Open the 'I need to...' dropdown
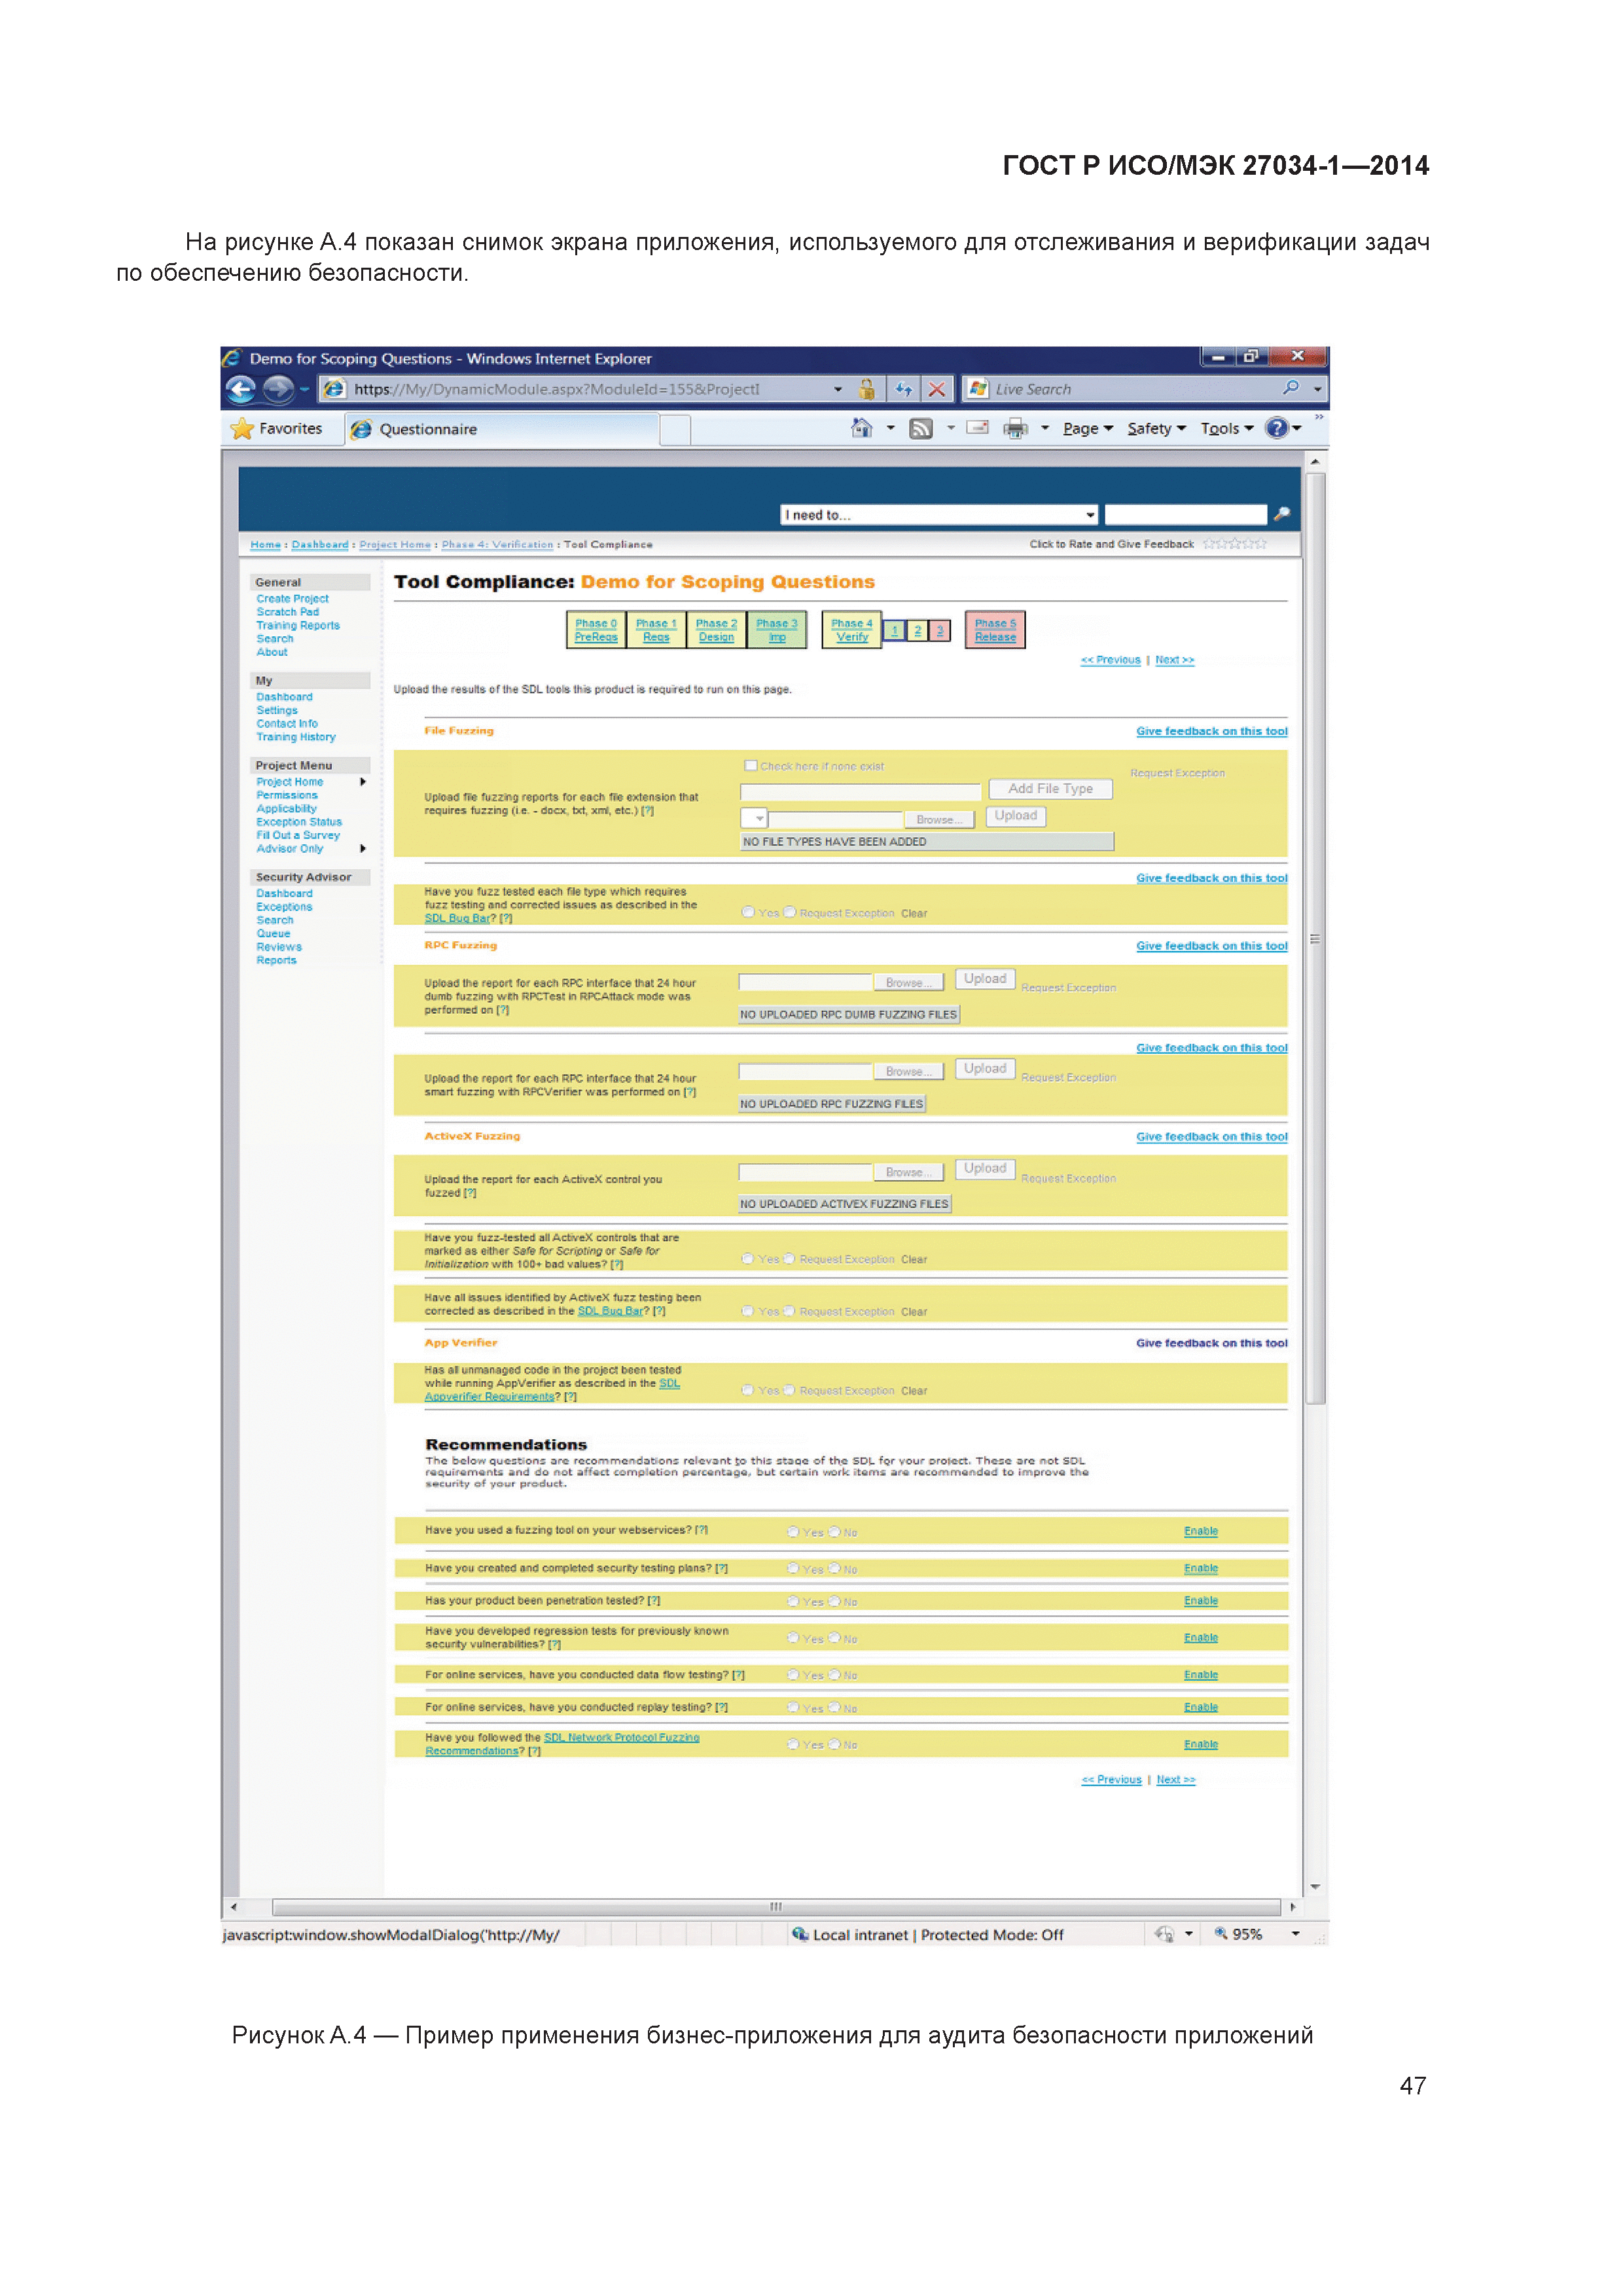1623x2296 pixels. (x=939, y=515)
